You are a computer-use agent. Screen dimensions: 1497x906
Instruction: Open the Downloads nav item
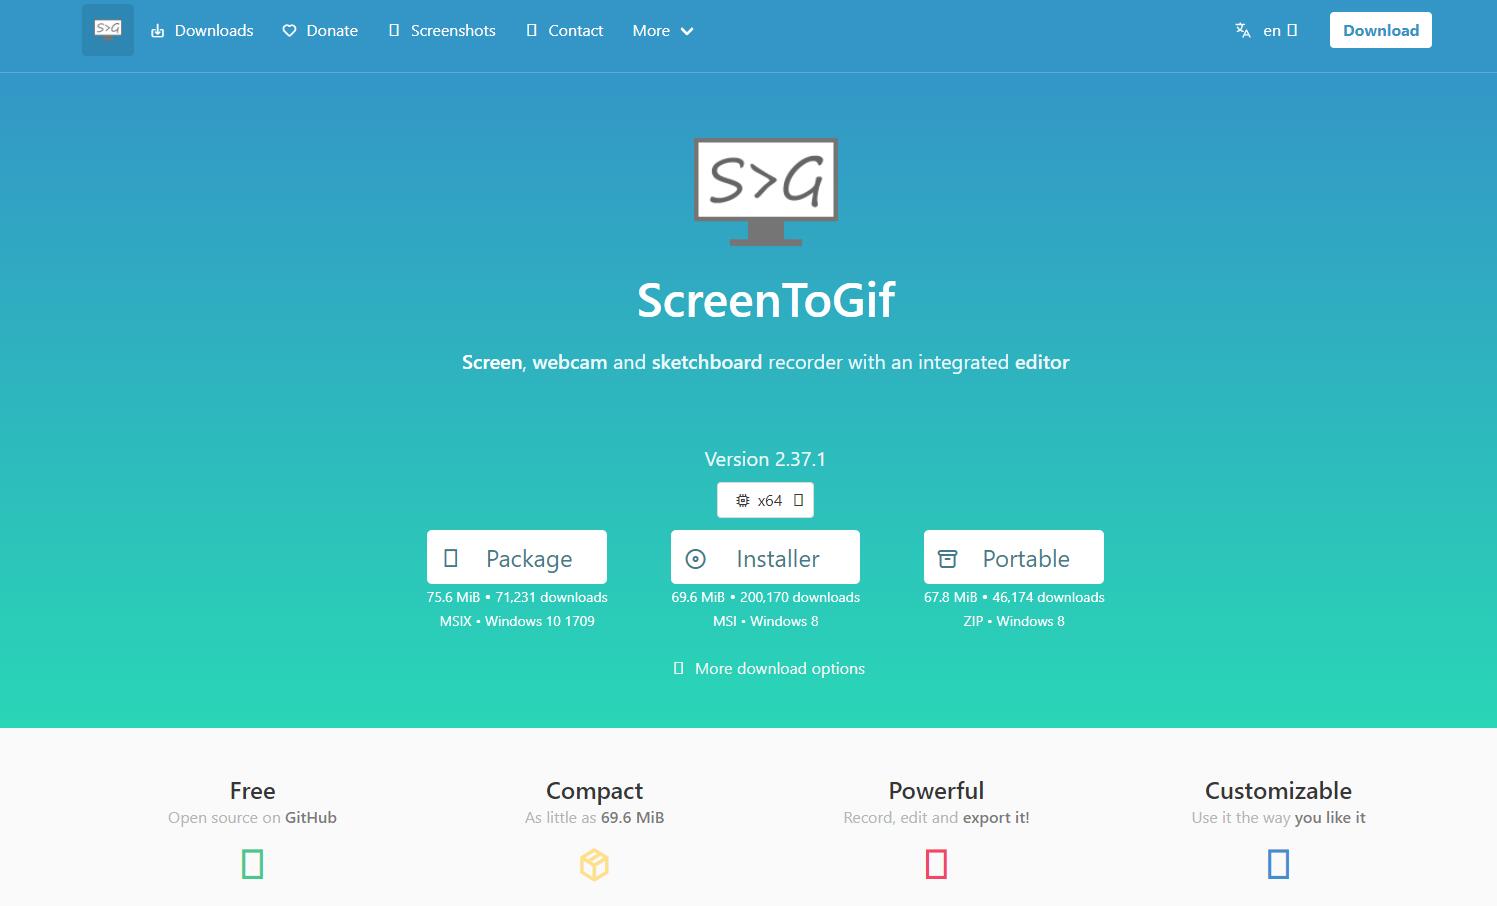coord(202,31)
